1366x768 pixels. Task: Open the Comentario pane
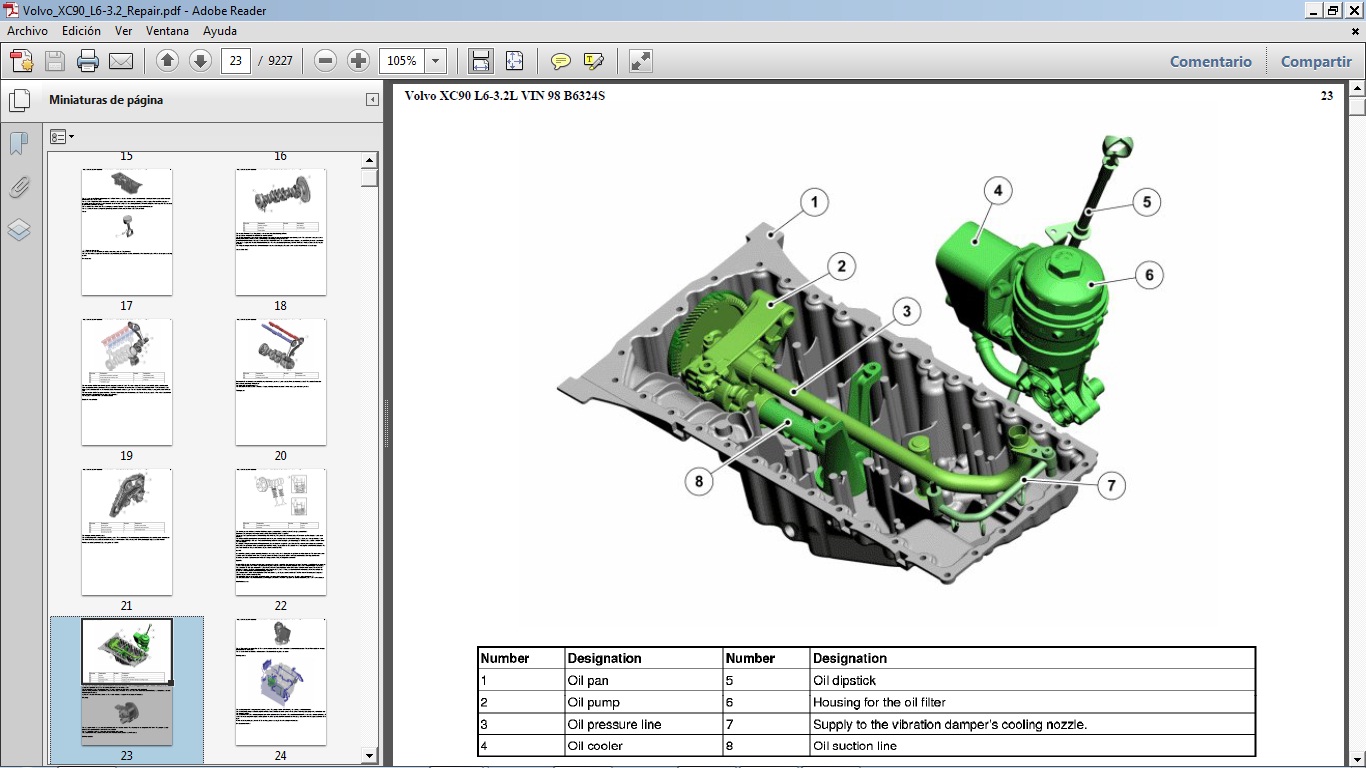tap(1211, 61)
